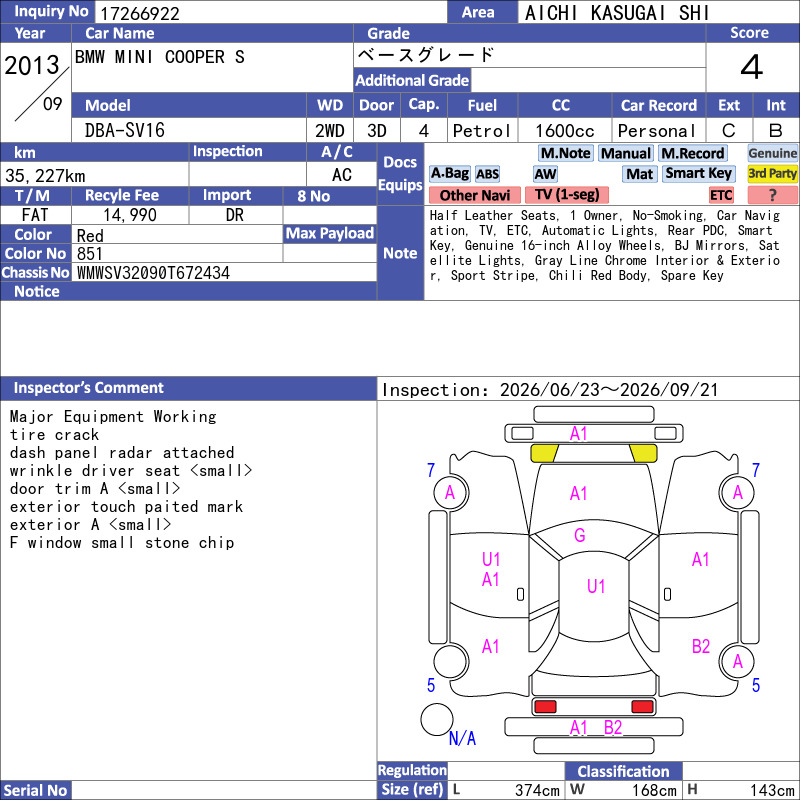800x800 pixels.
Task: Select the model code DBA-SV16
Action: point(124,131)
